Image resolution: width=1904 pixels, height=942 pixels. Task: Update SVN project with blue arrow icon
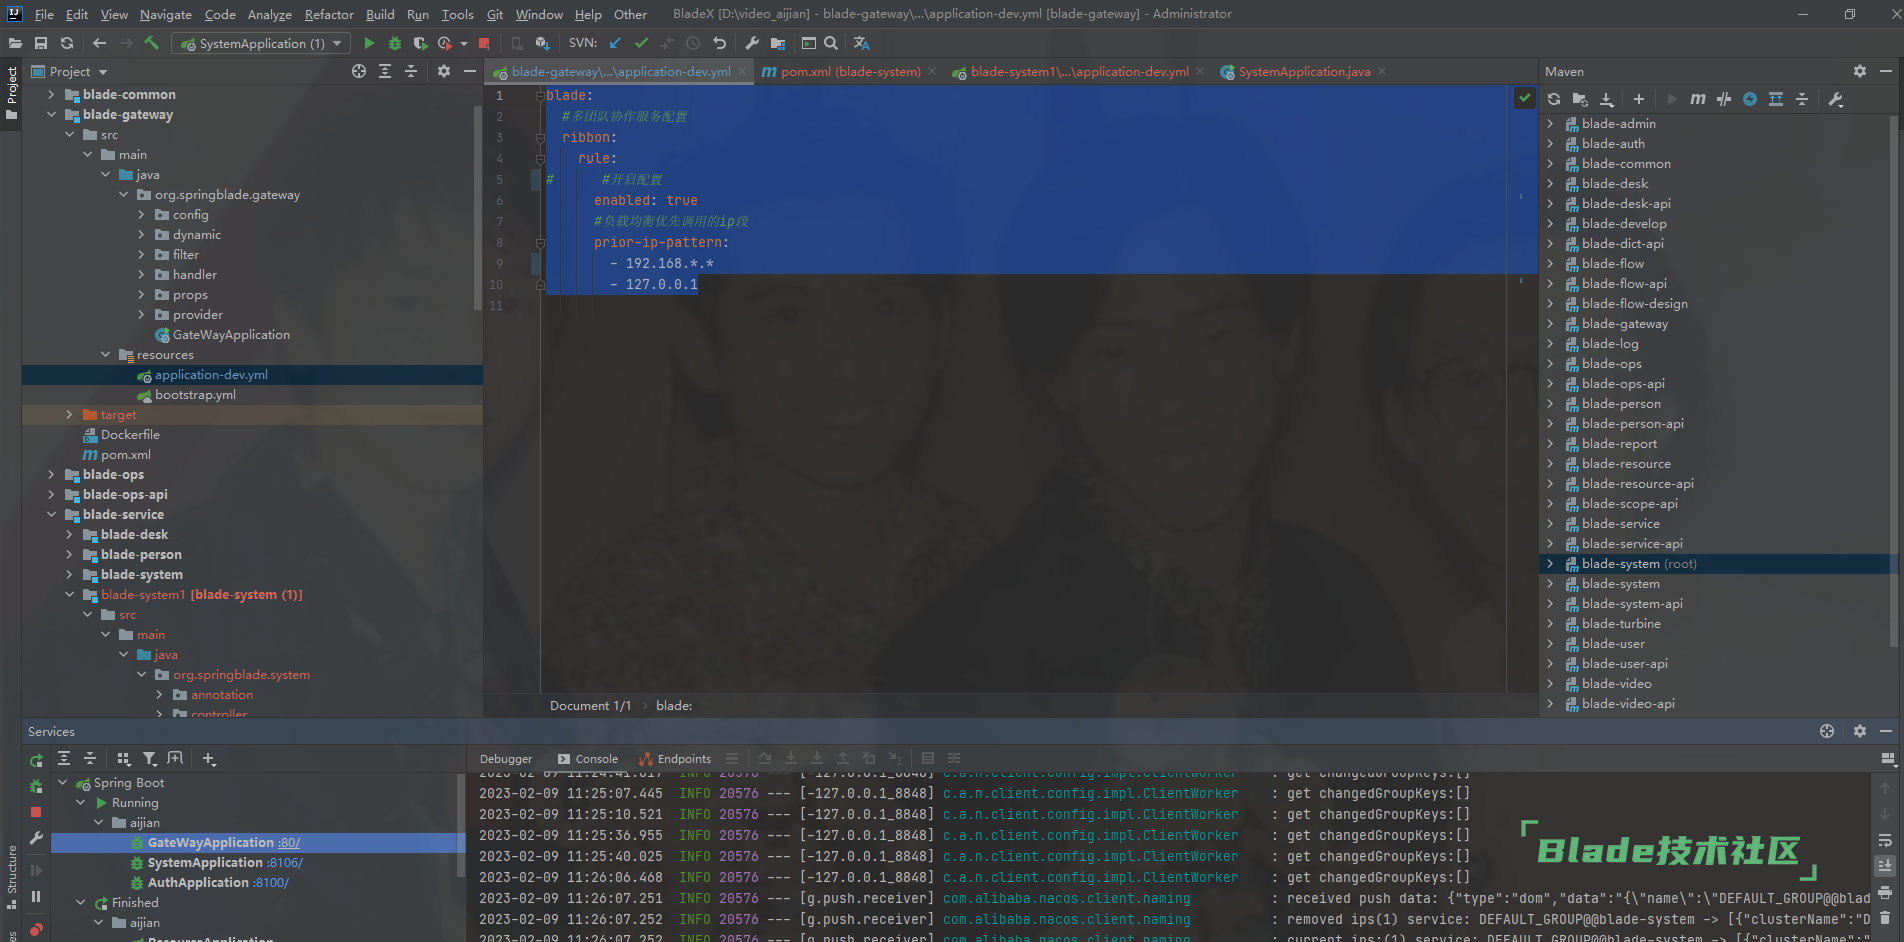[615, 43]
